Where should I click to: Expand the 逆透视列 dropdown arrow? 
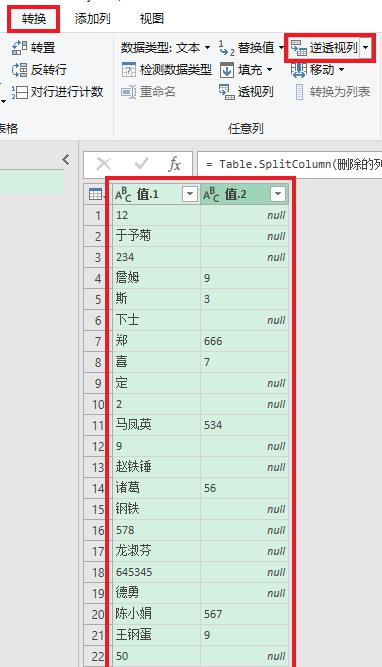(x=366, y=48)
